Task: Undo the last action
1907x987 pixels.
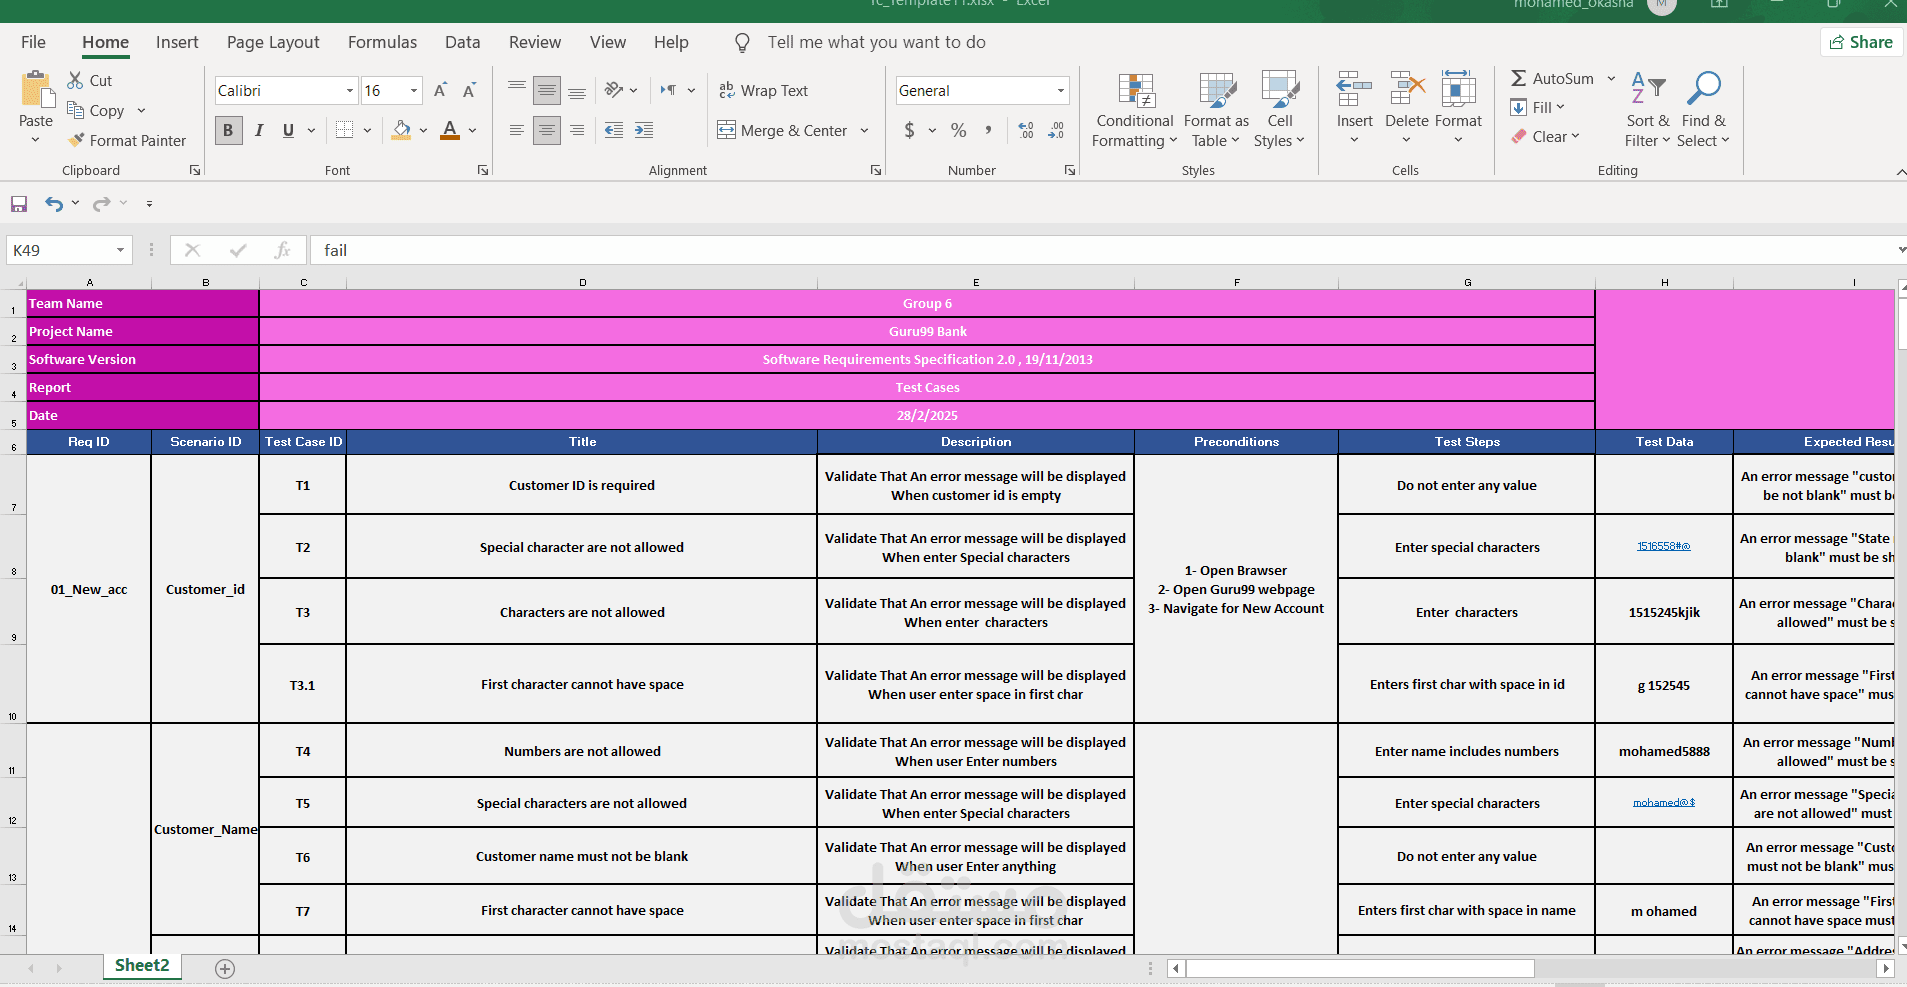Action: (x=54, y=204)
